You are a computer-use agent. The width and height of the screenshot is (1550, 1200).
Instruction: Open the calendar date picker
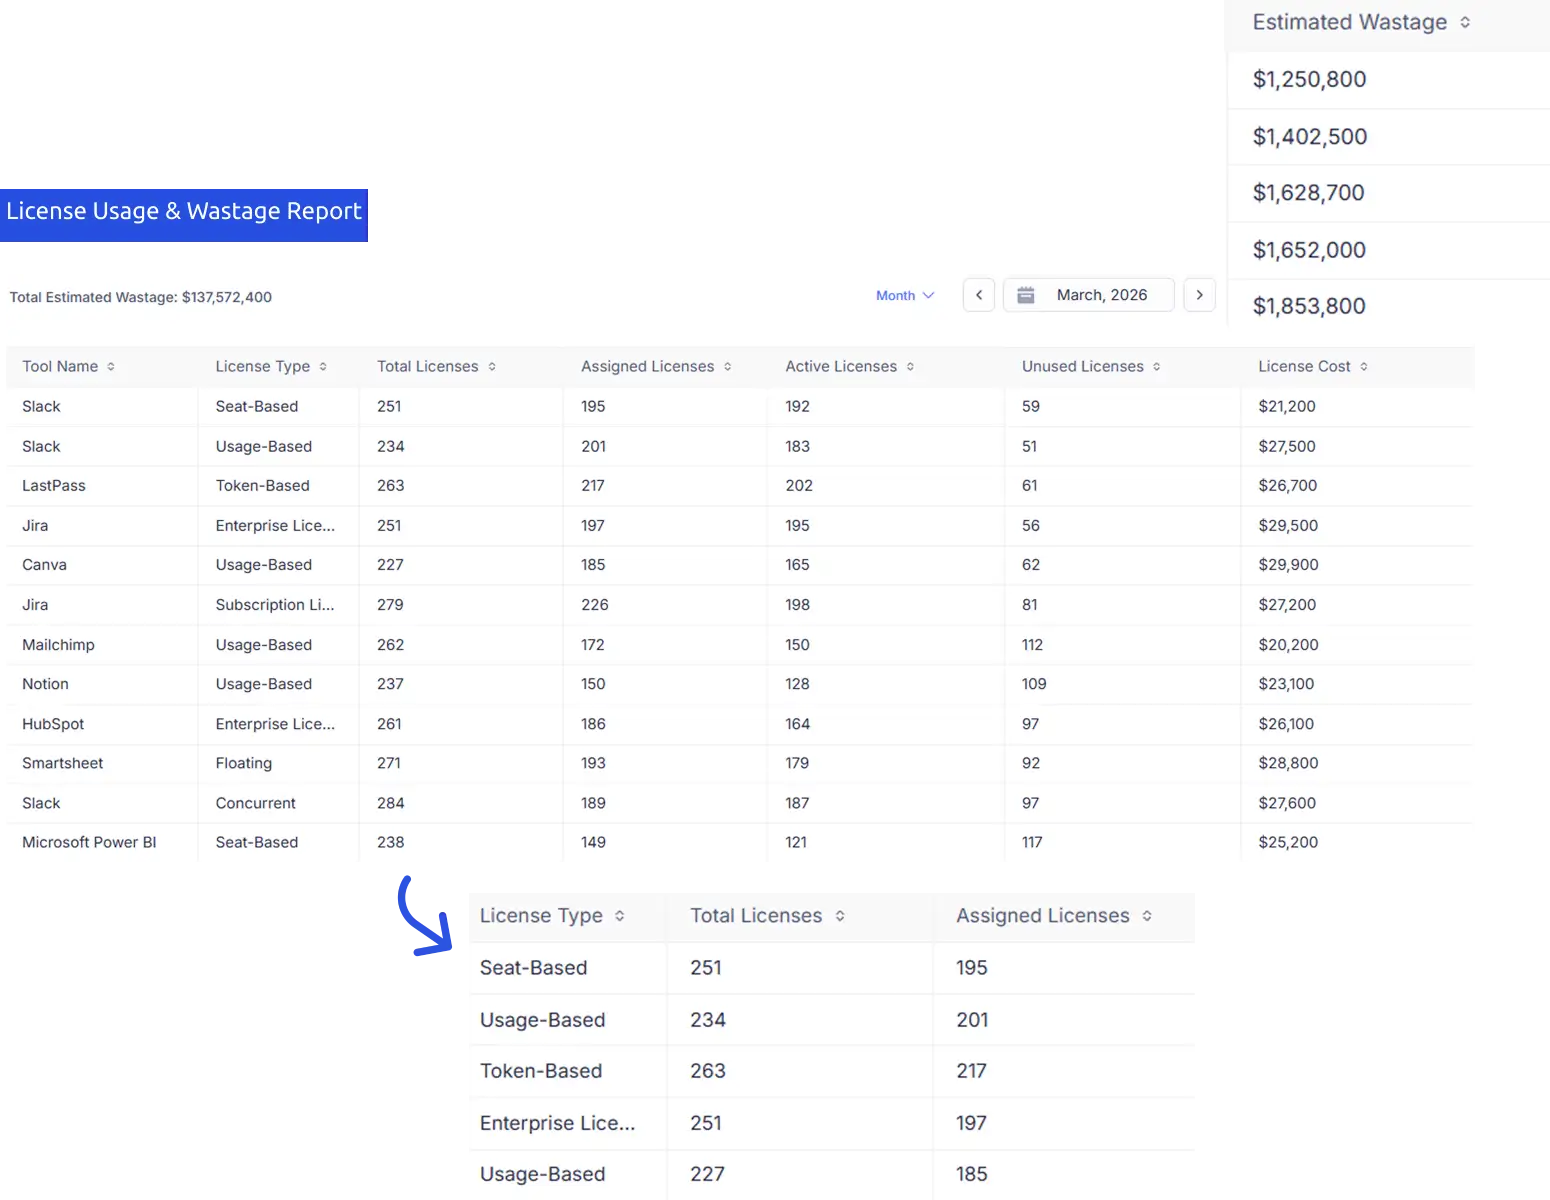(1025, 294)
